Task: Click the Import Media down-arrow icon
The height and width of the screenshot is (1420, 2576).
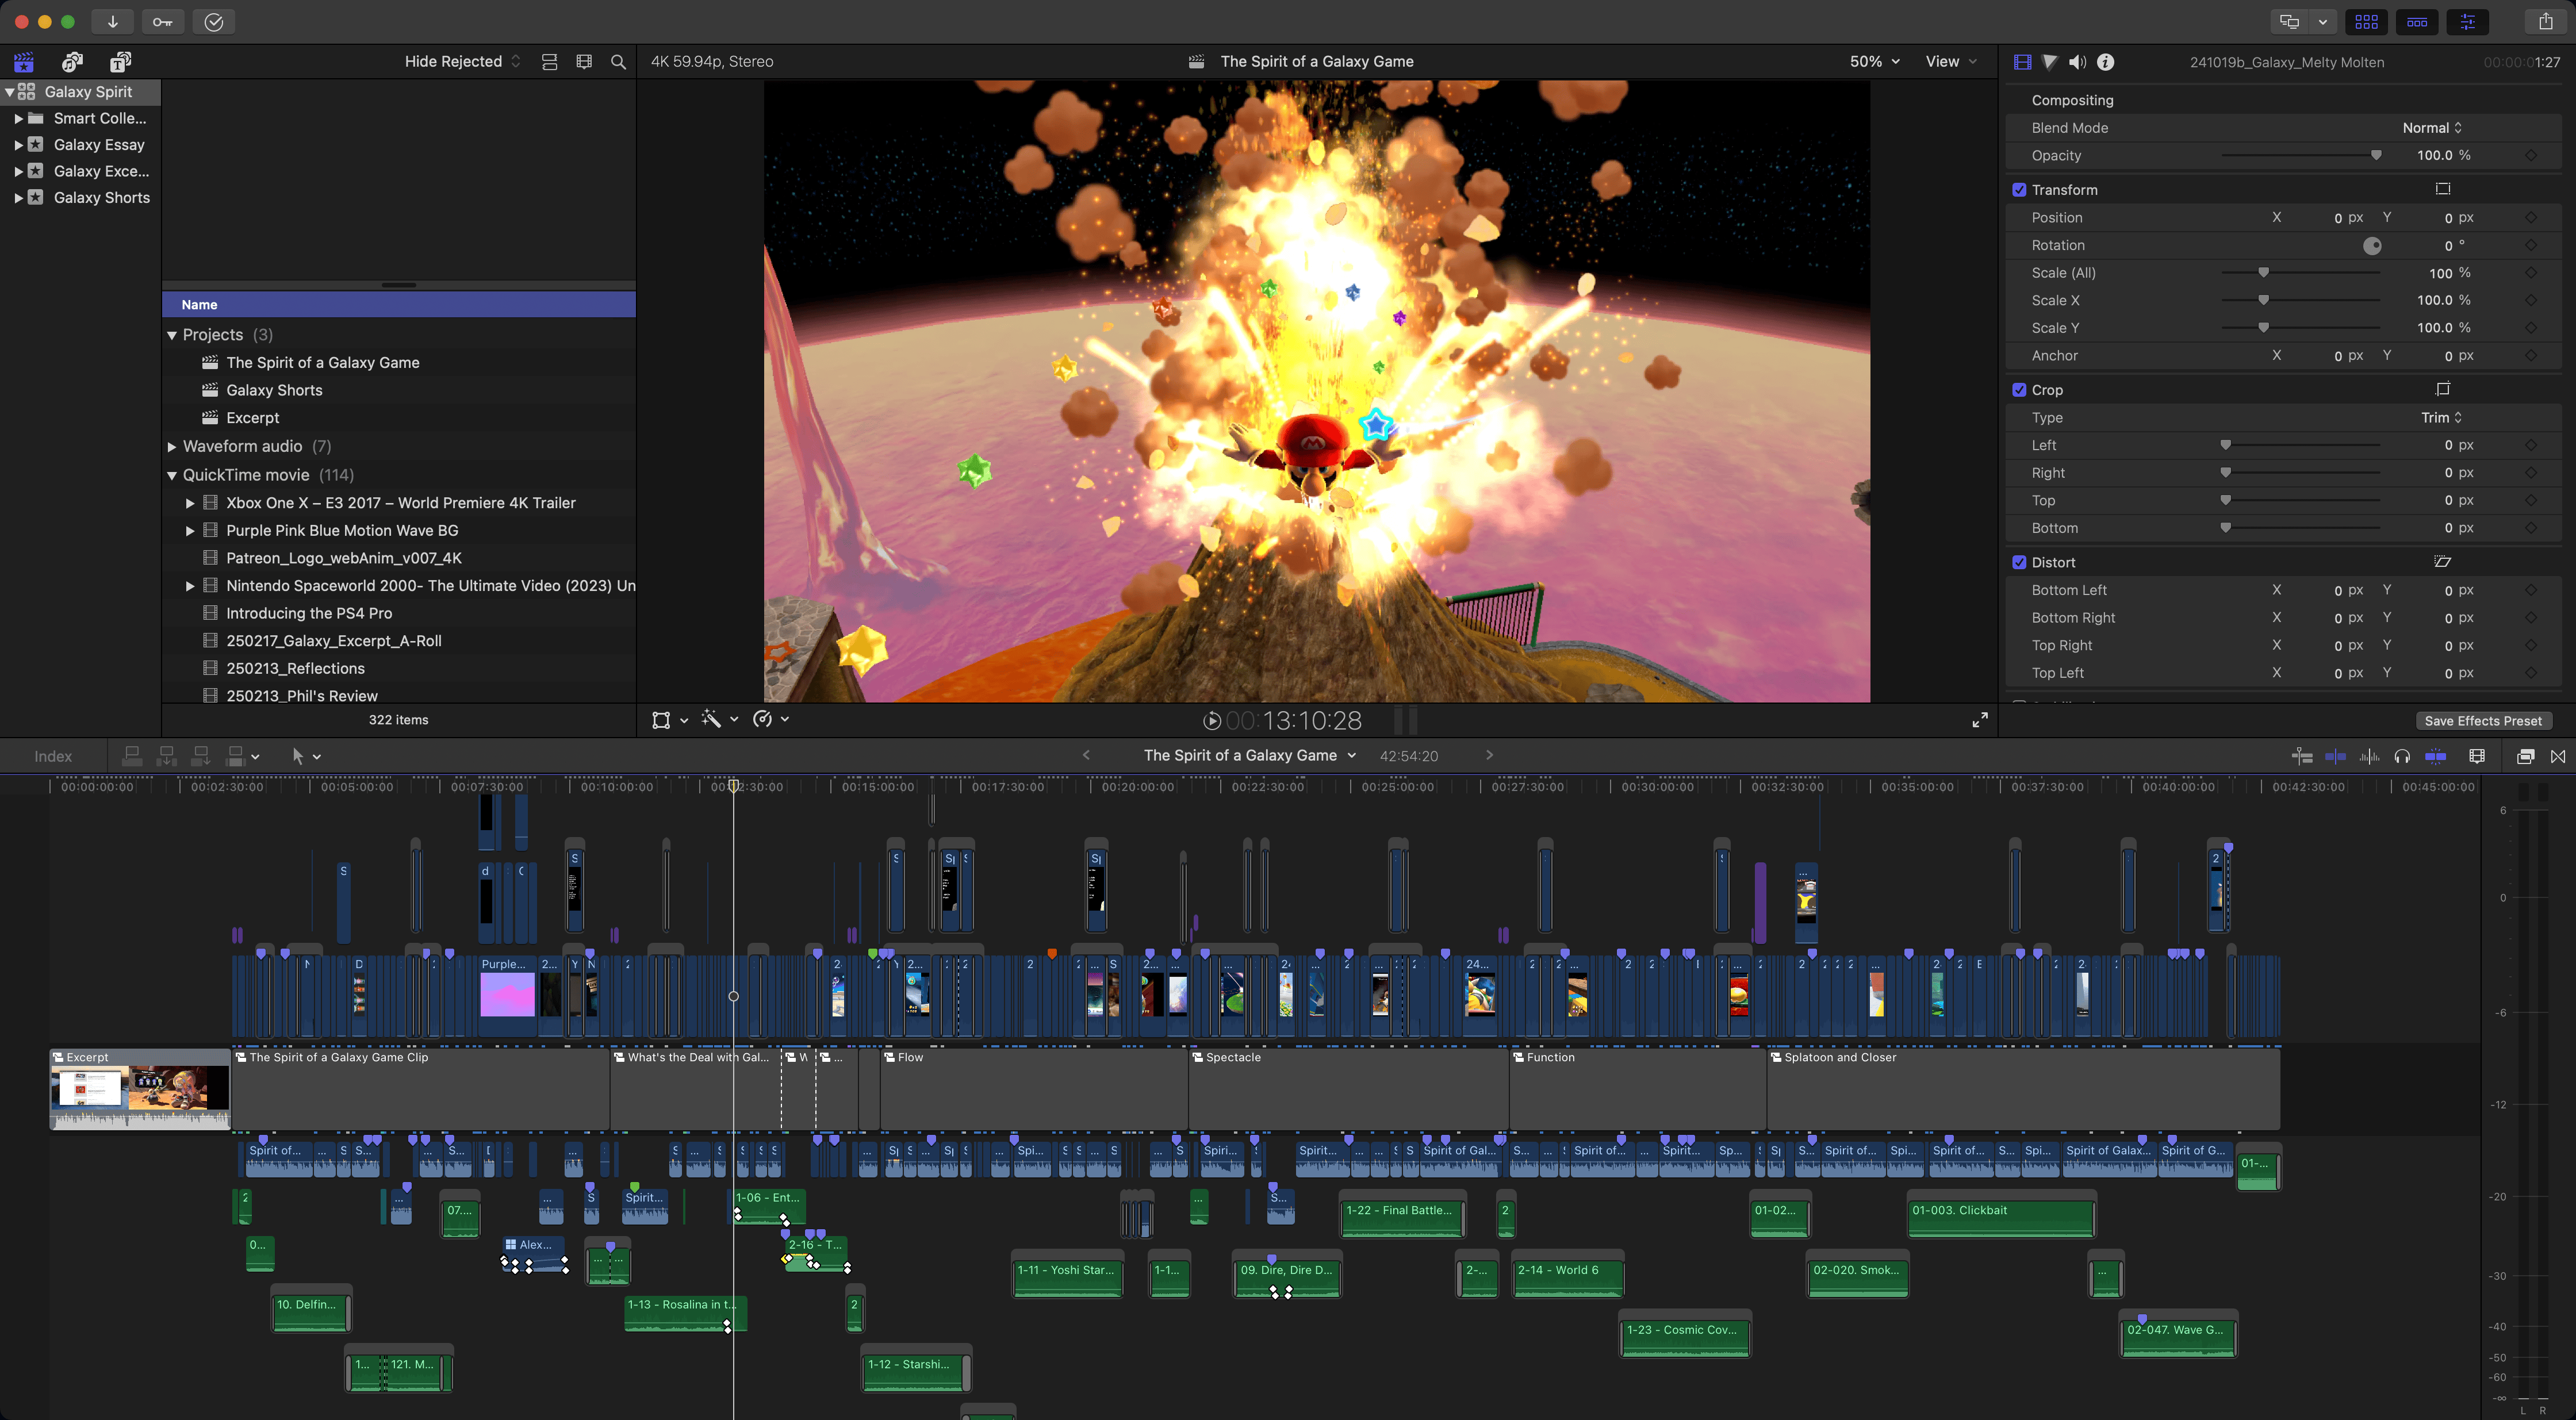Action: tap(112, 21)
